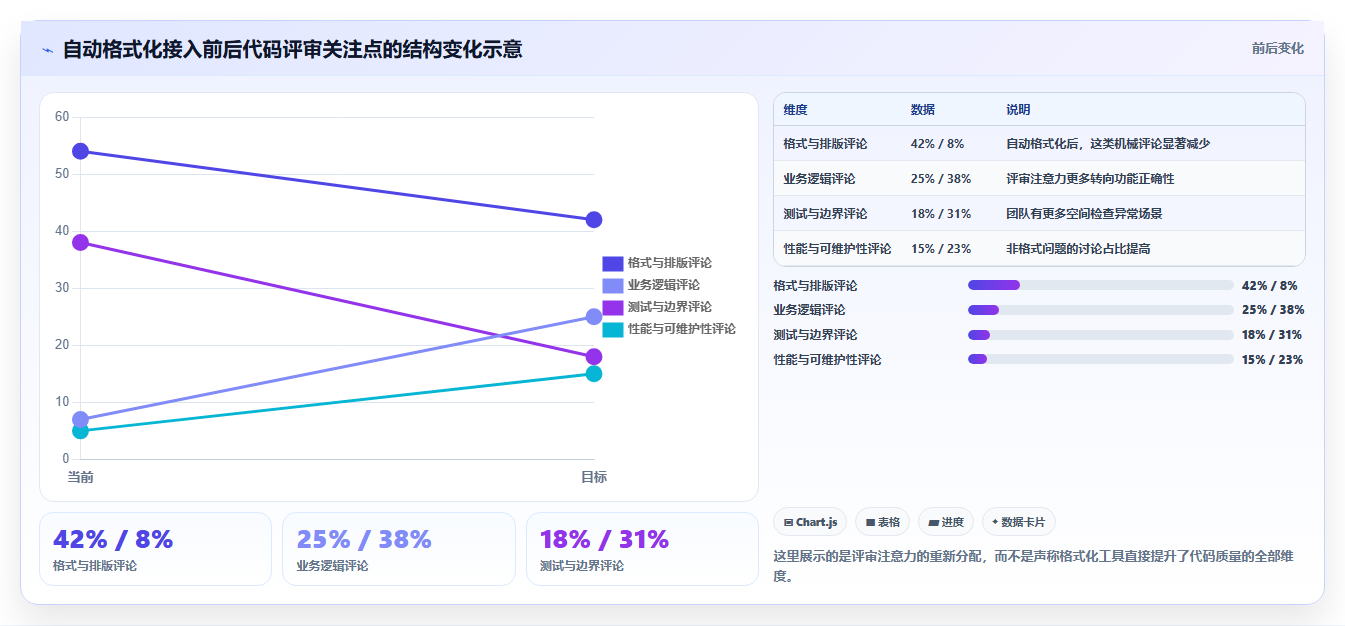Click the 进度 tag chip
1345x626 pixels.
[946, 522]
